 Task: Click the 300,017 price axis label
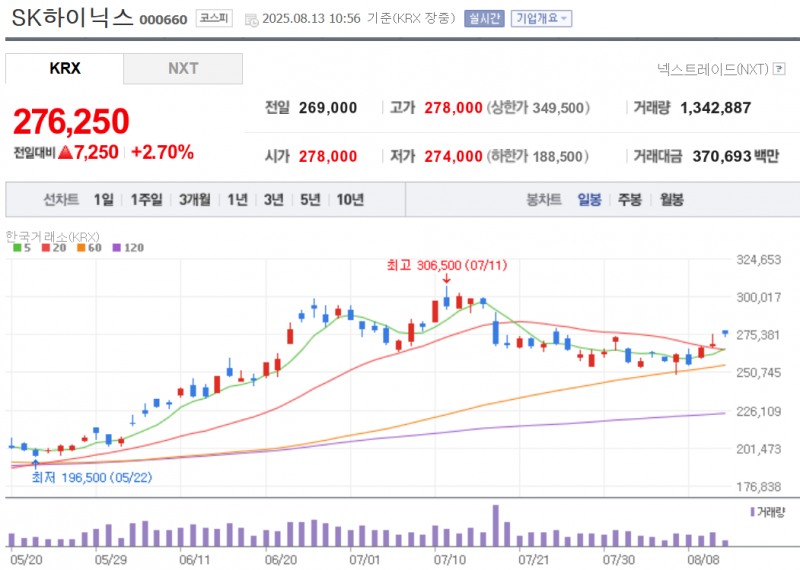759,298
